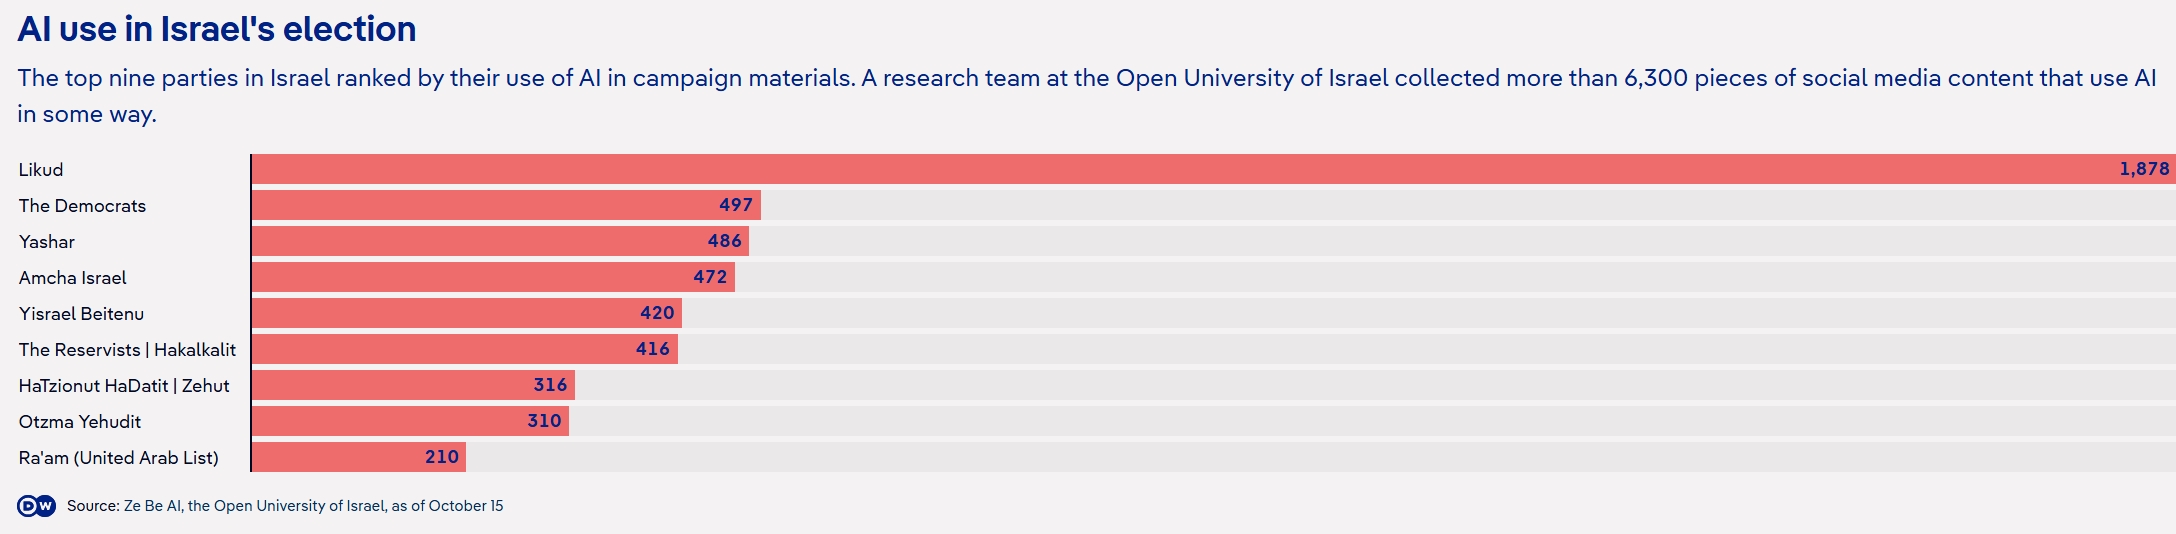The height and width of the screenshot is (534, 2176).
Task: Click the Yashar bar with 486
Action: 500,241
